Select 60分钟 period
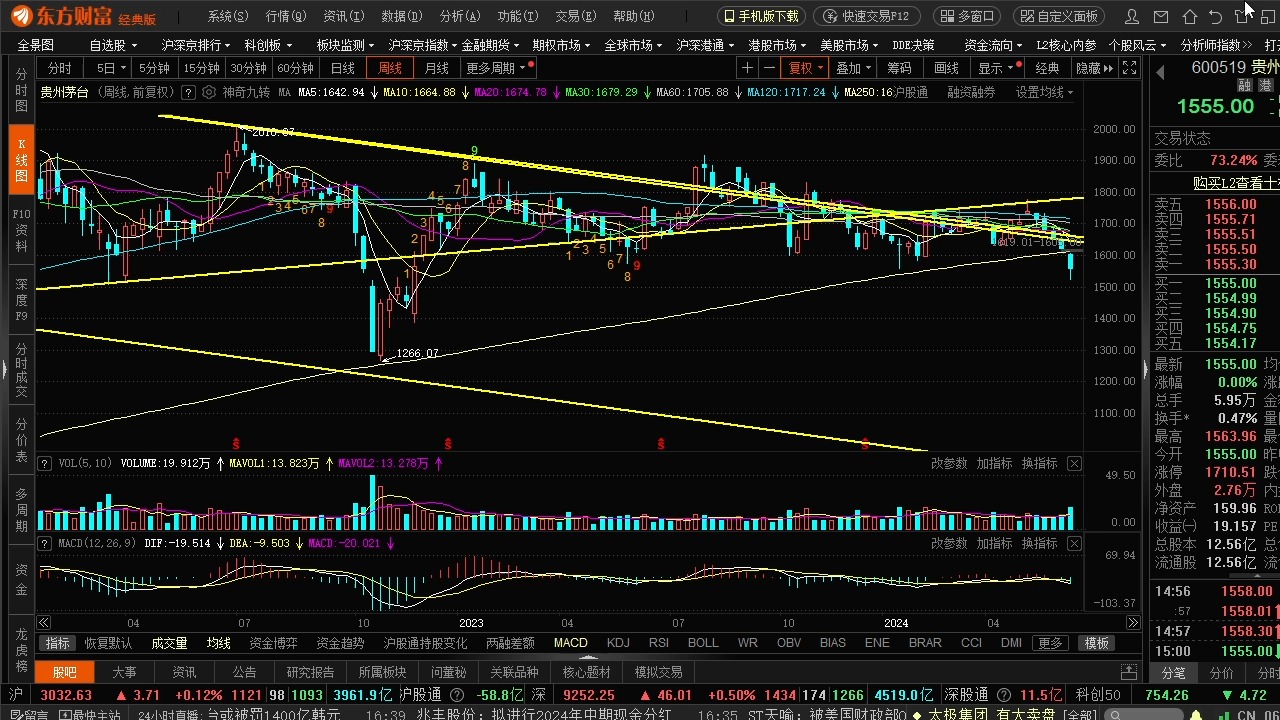 [295, 68]
